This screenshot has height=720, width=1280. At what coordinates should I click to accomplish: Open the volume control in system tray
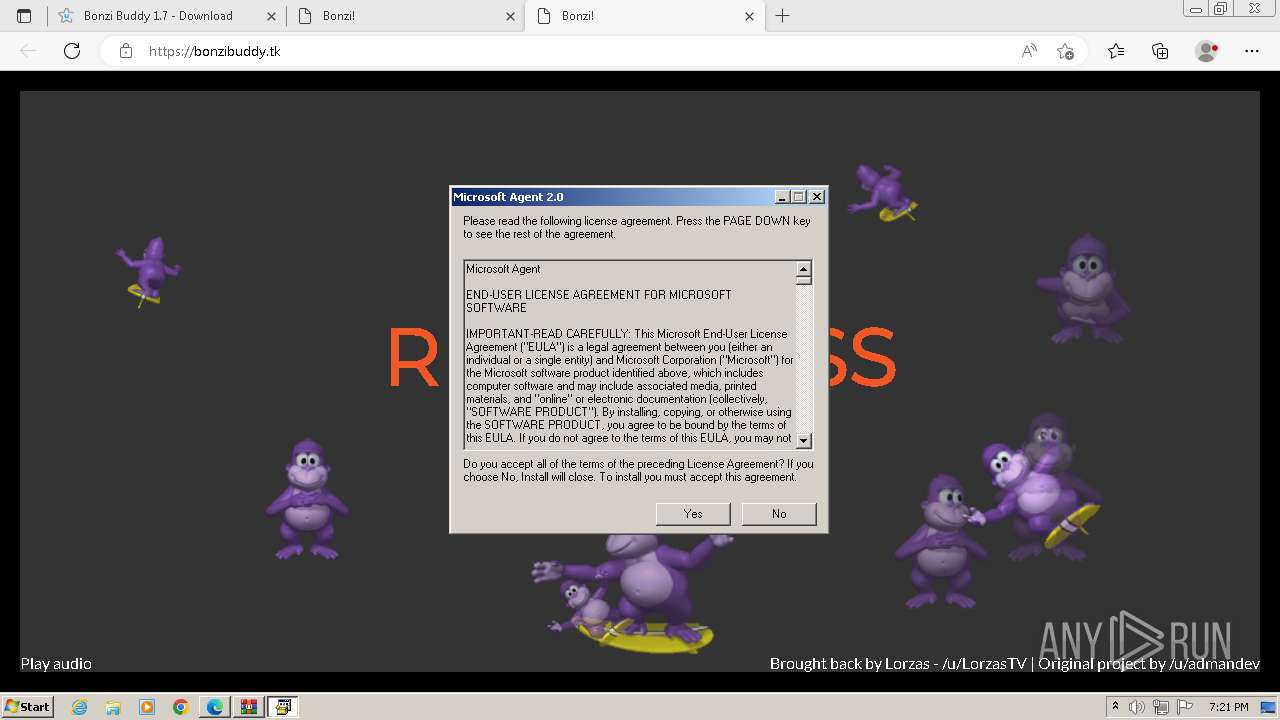(1137, 707)
